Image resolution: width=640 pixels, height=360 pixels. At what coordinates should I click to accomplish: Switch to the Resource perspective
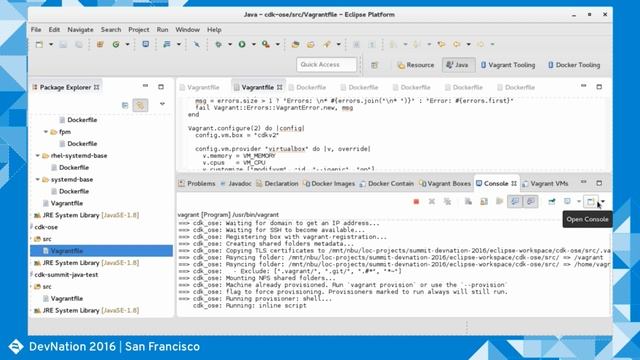(416, 65)
